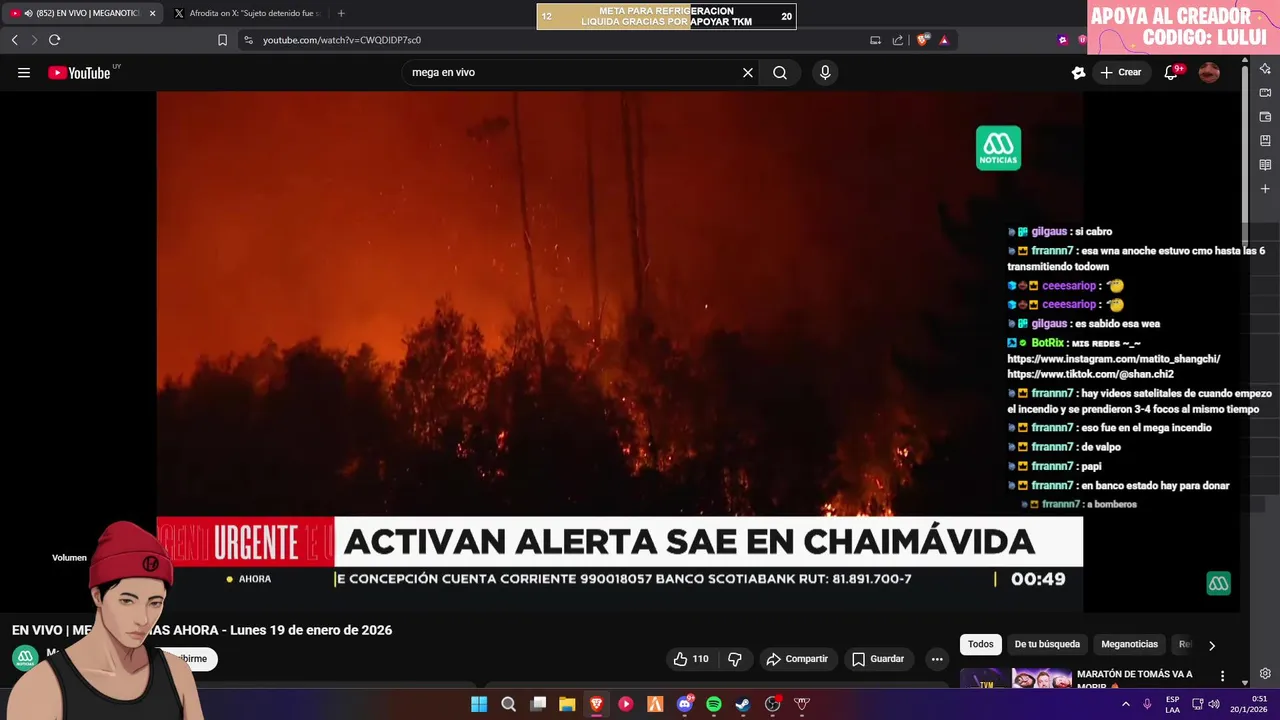Show hidden system tray icons chevron
Image resolution: width=1280 pixels, height=720 pixels.
pyautogui.click(x=1126, y=704)
